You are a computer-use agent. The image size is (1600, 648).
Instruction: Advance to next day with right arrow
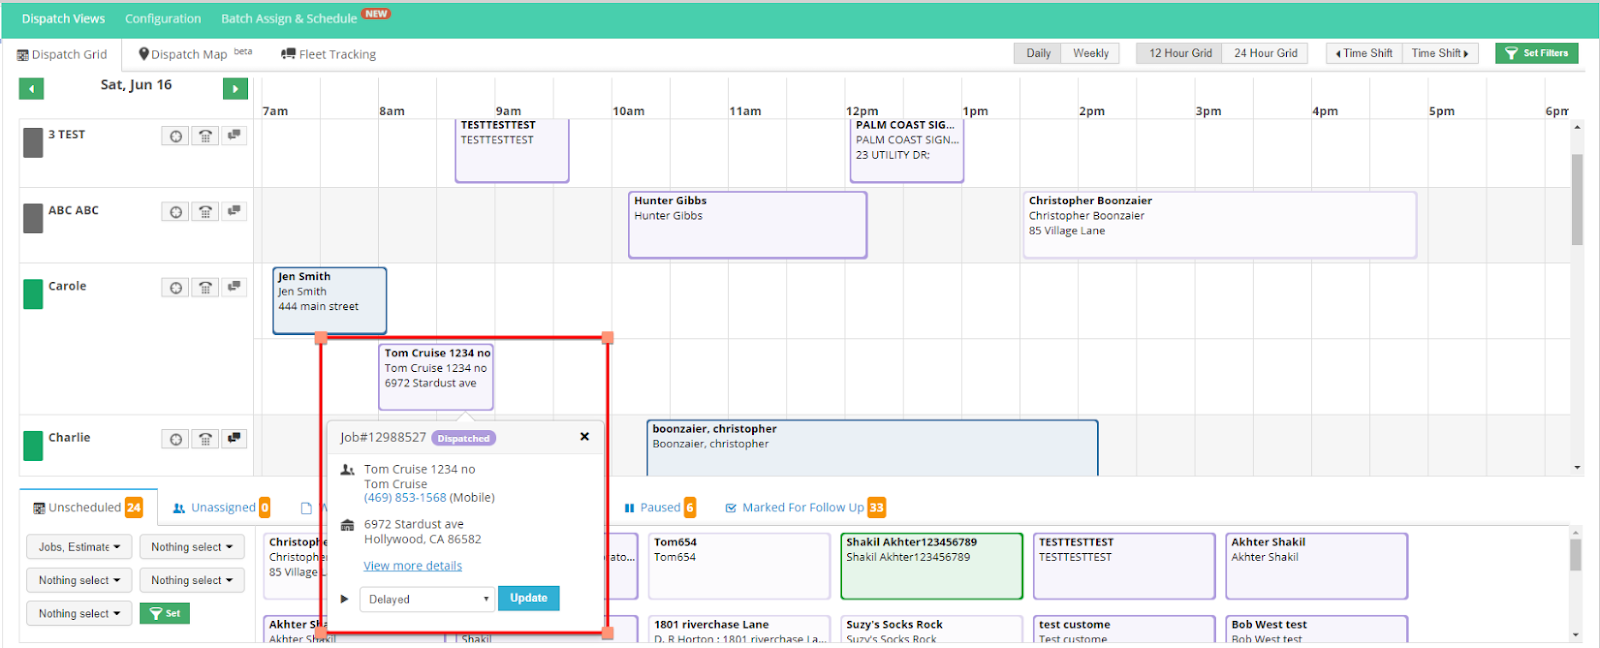(x=235, y=89)
